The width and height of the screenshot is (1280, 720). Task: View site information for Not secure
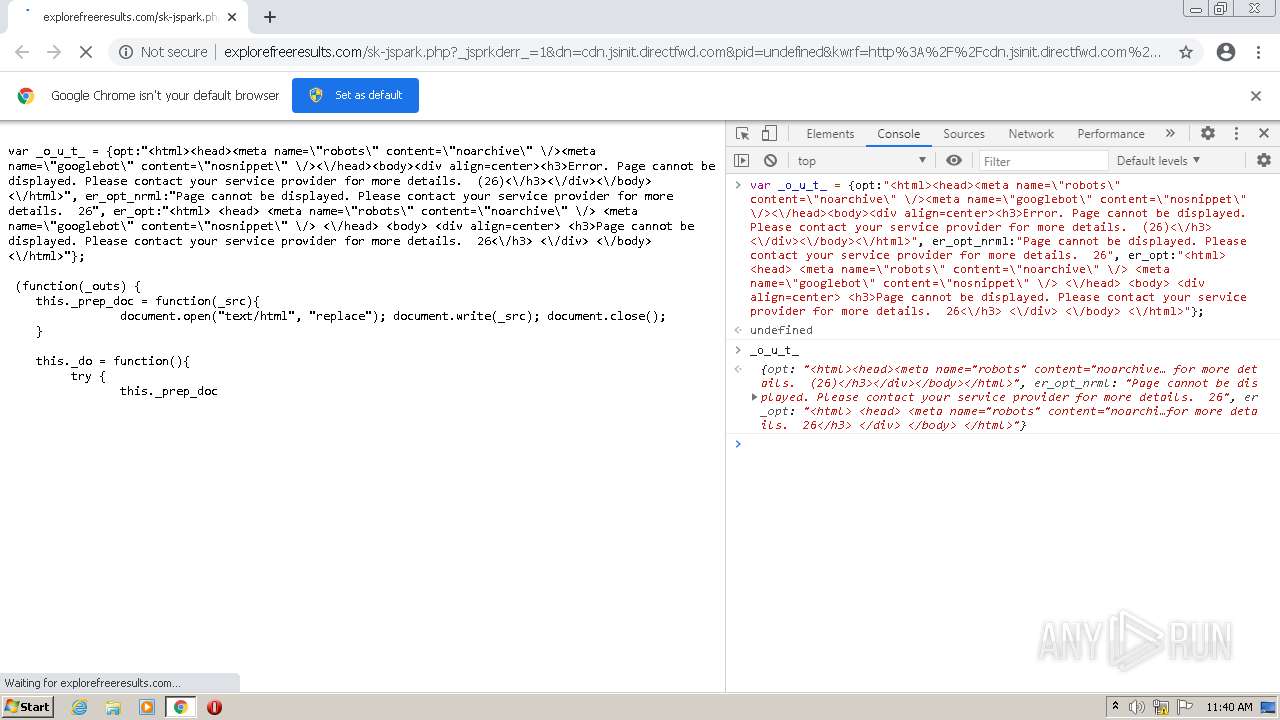click(x=163, y=52)
